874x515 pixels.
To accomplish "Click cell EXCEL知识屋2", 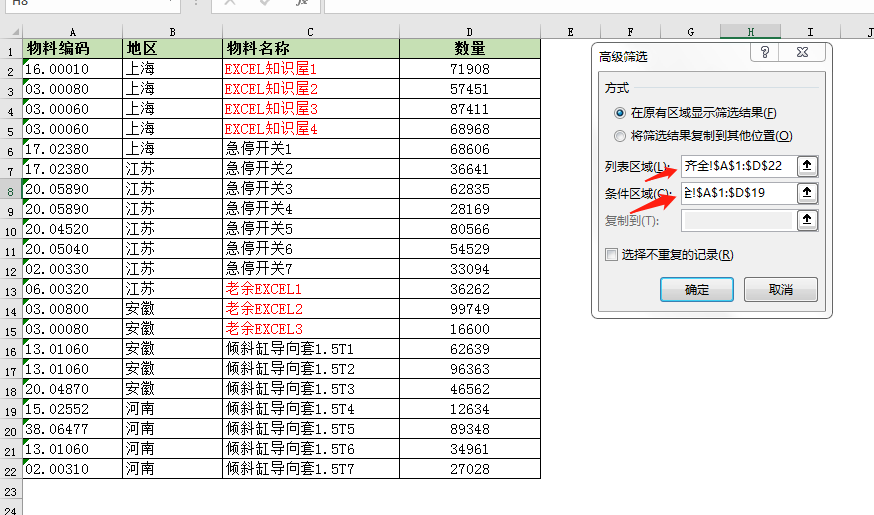I will (310, 89).
